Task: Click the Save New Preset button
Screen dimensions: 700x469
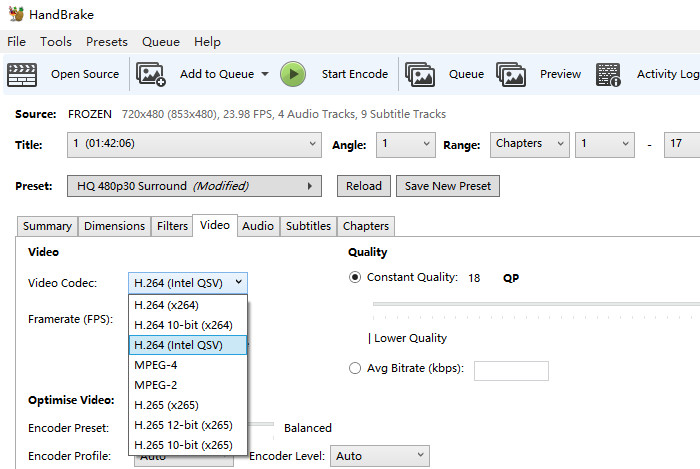Action: pos(447,186)
